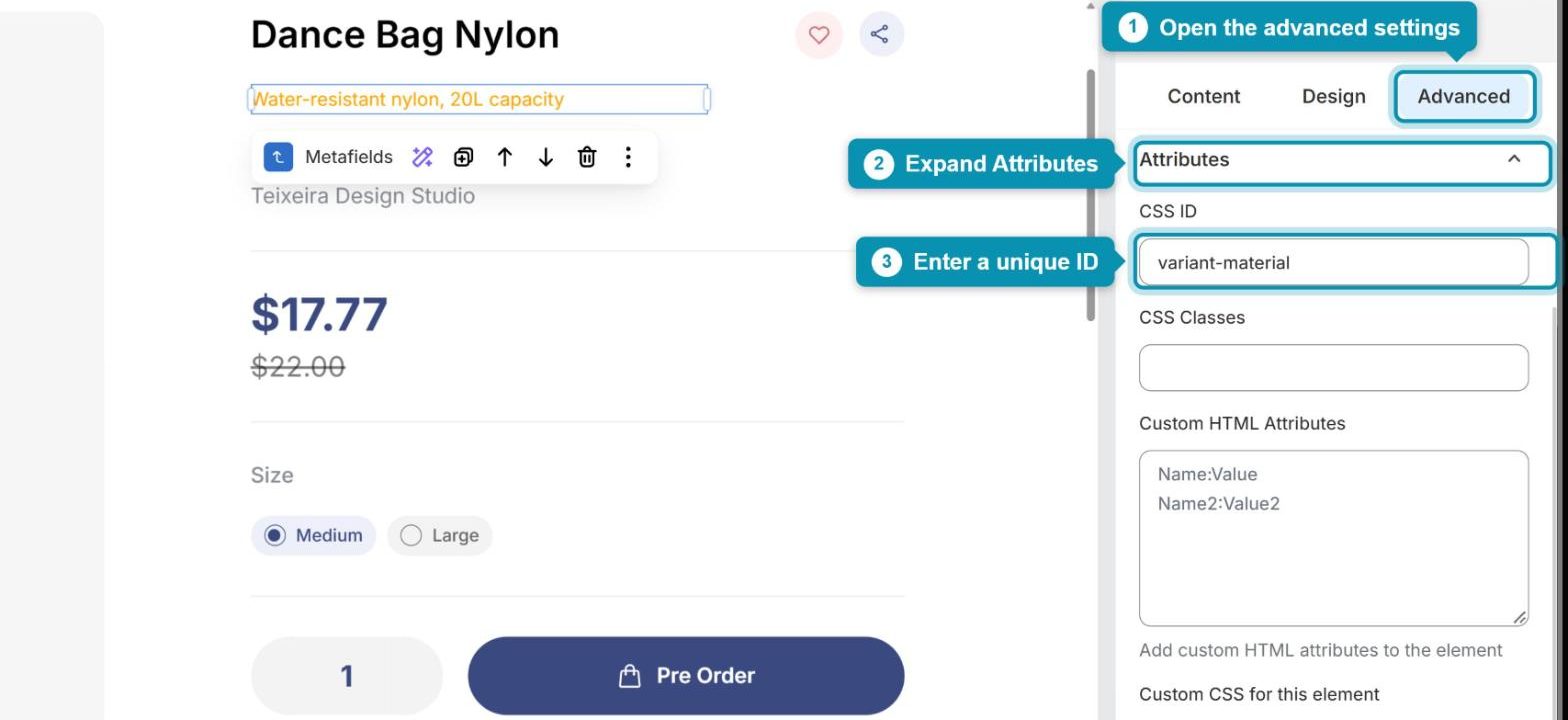Image resolution: width=1568 pixels, height=720 pixels.
Task: Focus the CSS Classes input field
Action: [1333, 368]
